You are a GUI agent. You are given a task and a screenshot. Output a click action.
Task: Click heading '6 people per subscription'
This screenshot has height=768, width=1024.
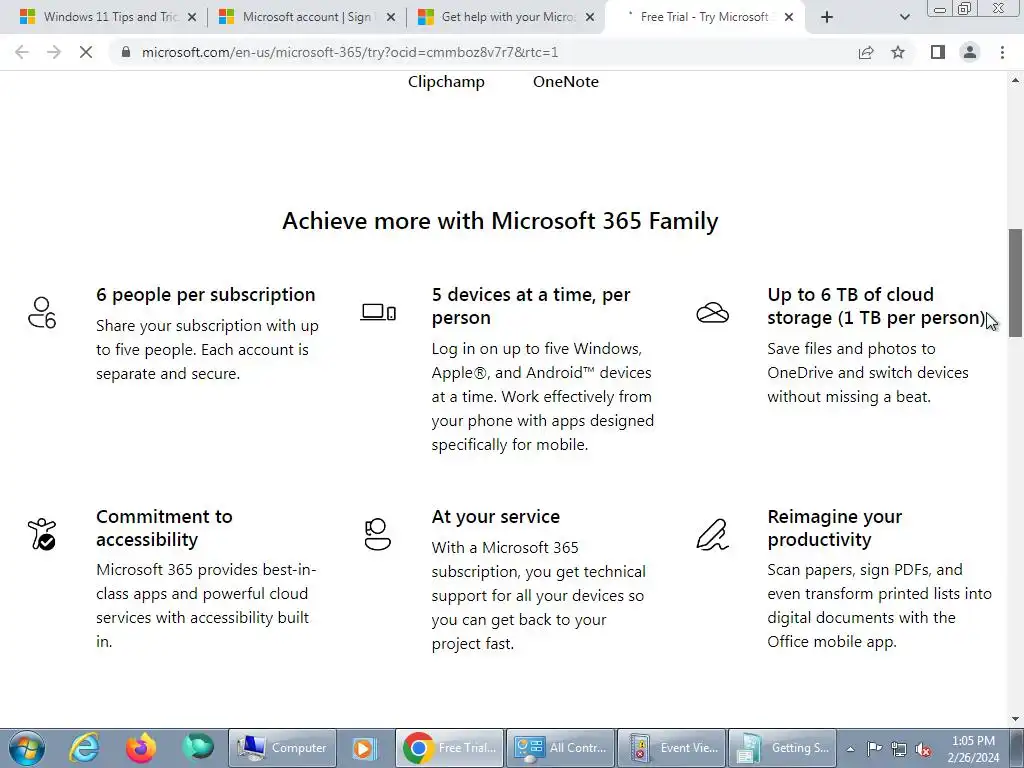pos(206,295)
